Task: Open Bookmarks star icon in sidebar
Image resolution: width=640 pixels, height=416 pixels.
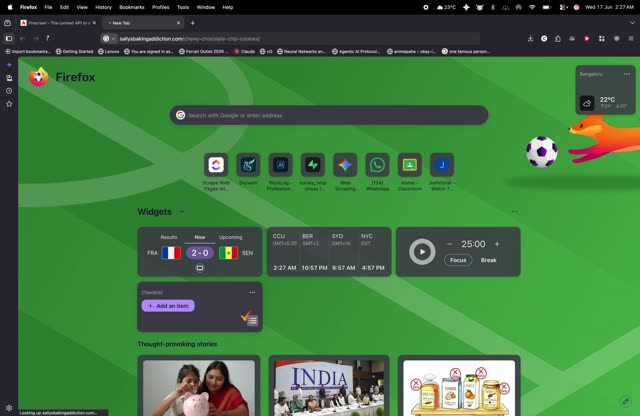Action: [9, 104]
